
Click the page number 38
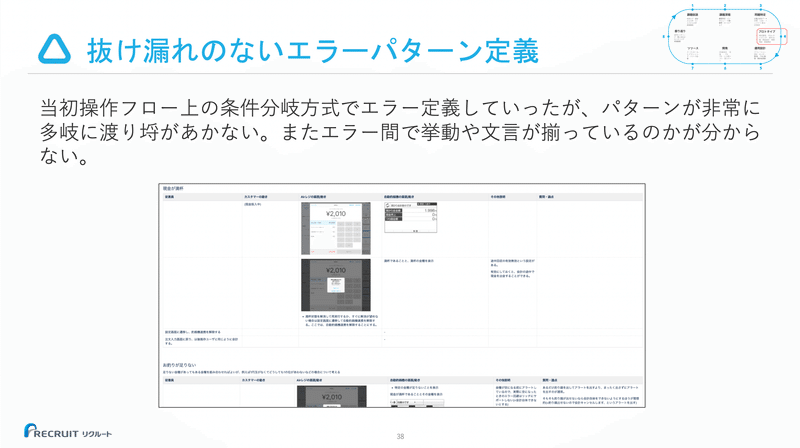(400, 436)
